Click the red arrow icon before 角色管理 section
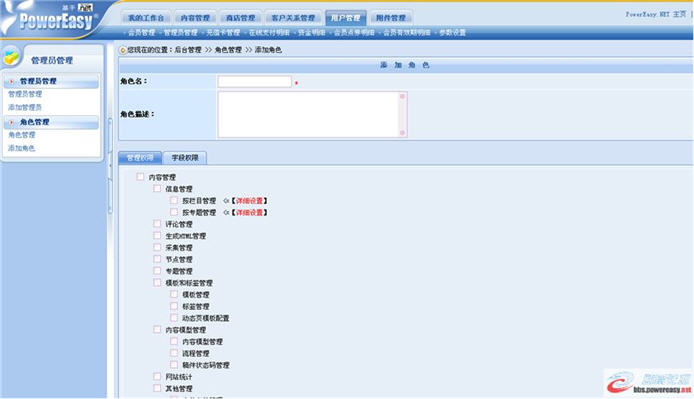The image size is (694, 399). coord(12,122)
